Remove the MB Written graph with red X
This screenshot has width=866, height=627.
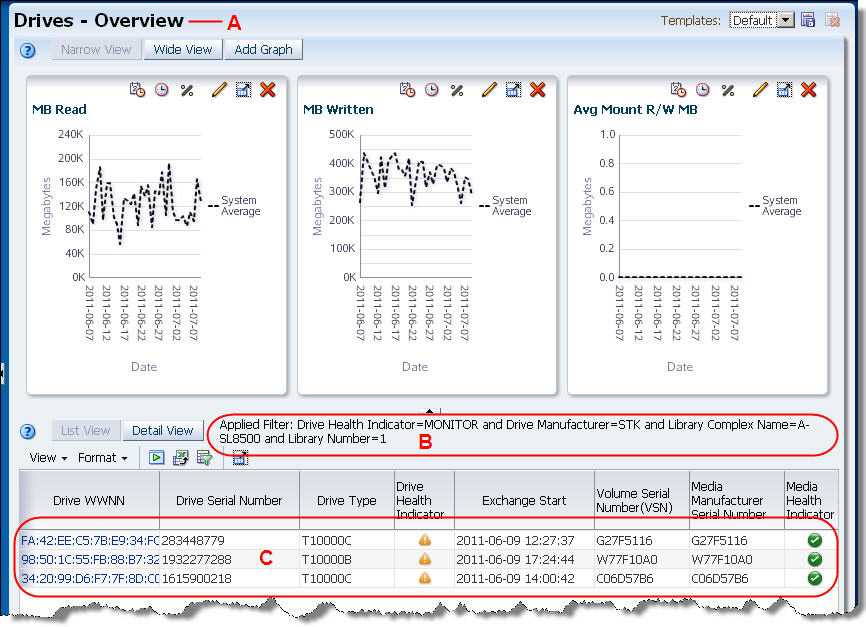(x=538, y=89)
